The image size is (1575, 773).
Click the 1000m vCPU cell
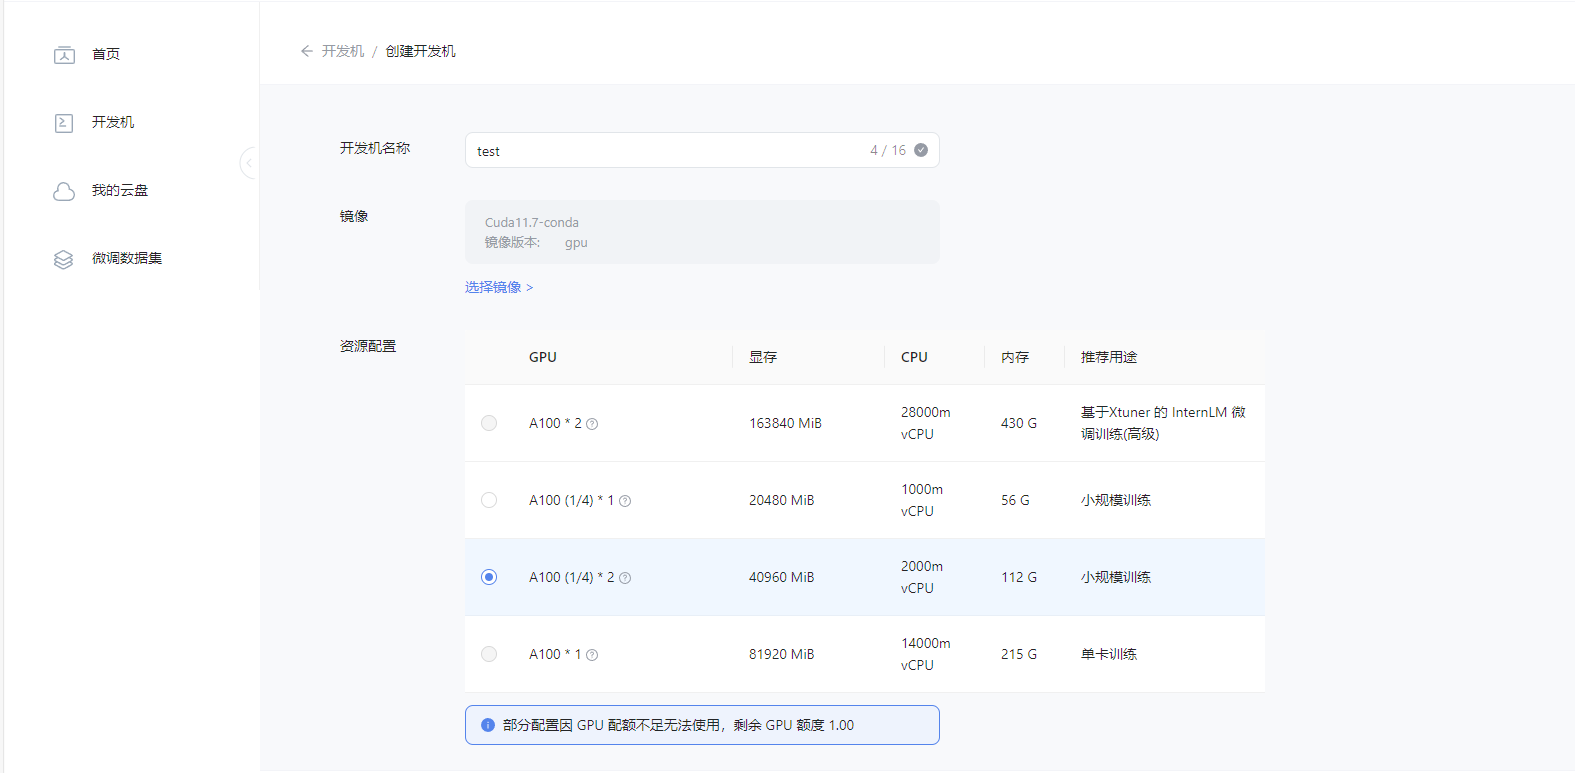coord(922,500)
